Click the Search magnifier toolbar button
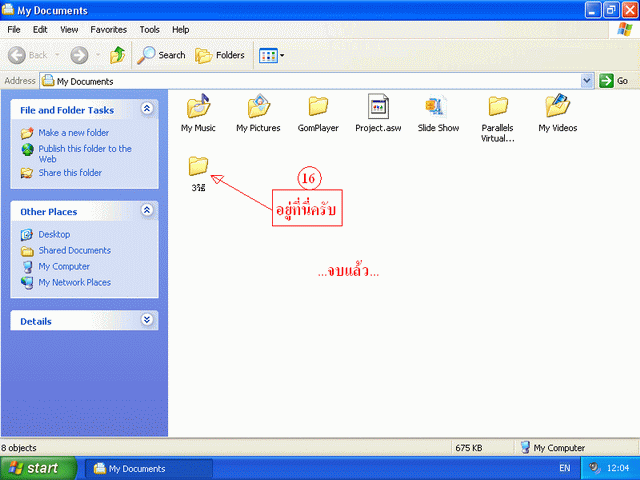Viewport: 640px width, 480px height. [x=161, y=55]
